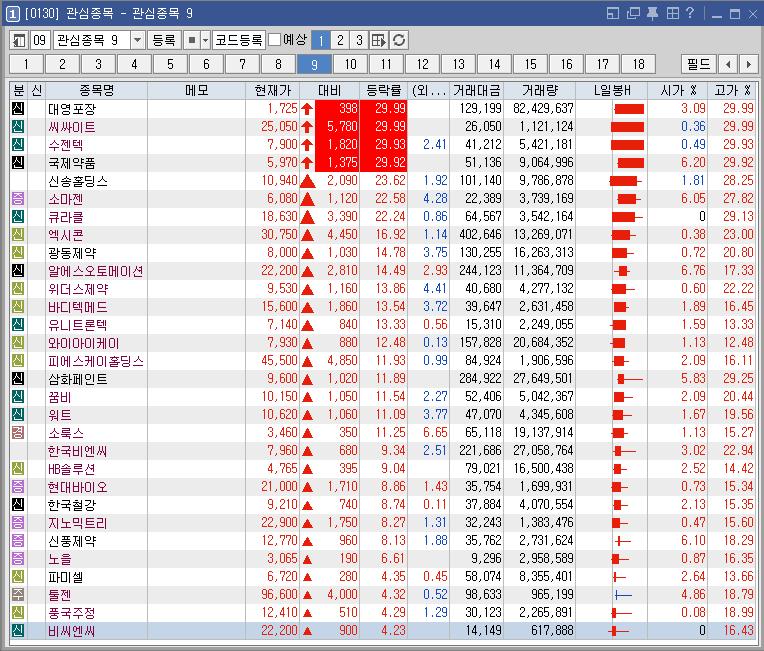764x651 pixels.
Task: Click the group list panel icon beside 09
Action: pyautogui.click(x=19, y=40)
